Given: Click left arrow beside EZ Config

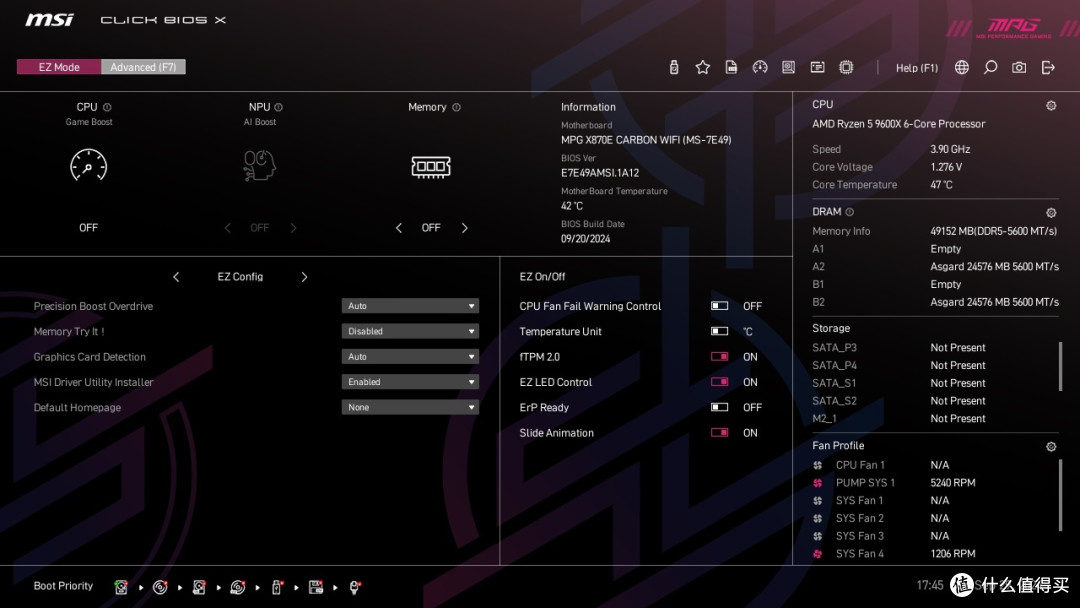Looking at the screenshot, I should pyautogui.click(x=176, y=277).
